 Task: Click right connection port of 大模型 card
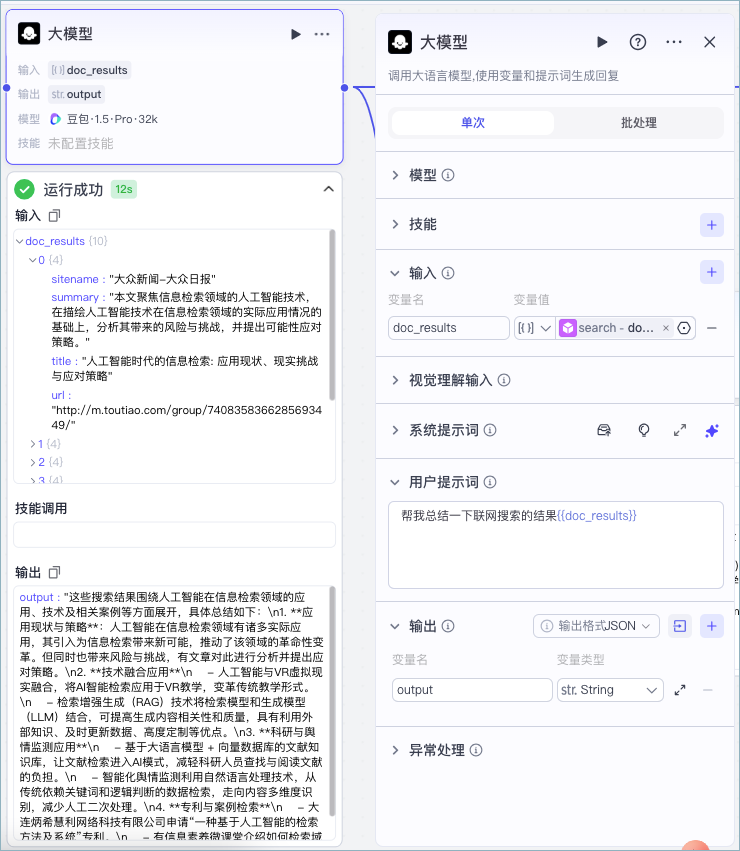pyautogui.click(x=344, y=87)
